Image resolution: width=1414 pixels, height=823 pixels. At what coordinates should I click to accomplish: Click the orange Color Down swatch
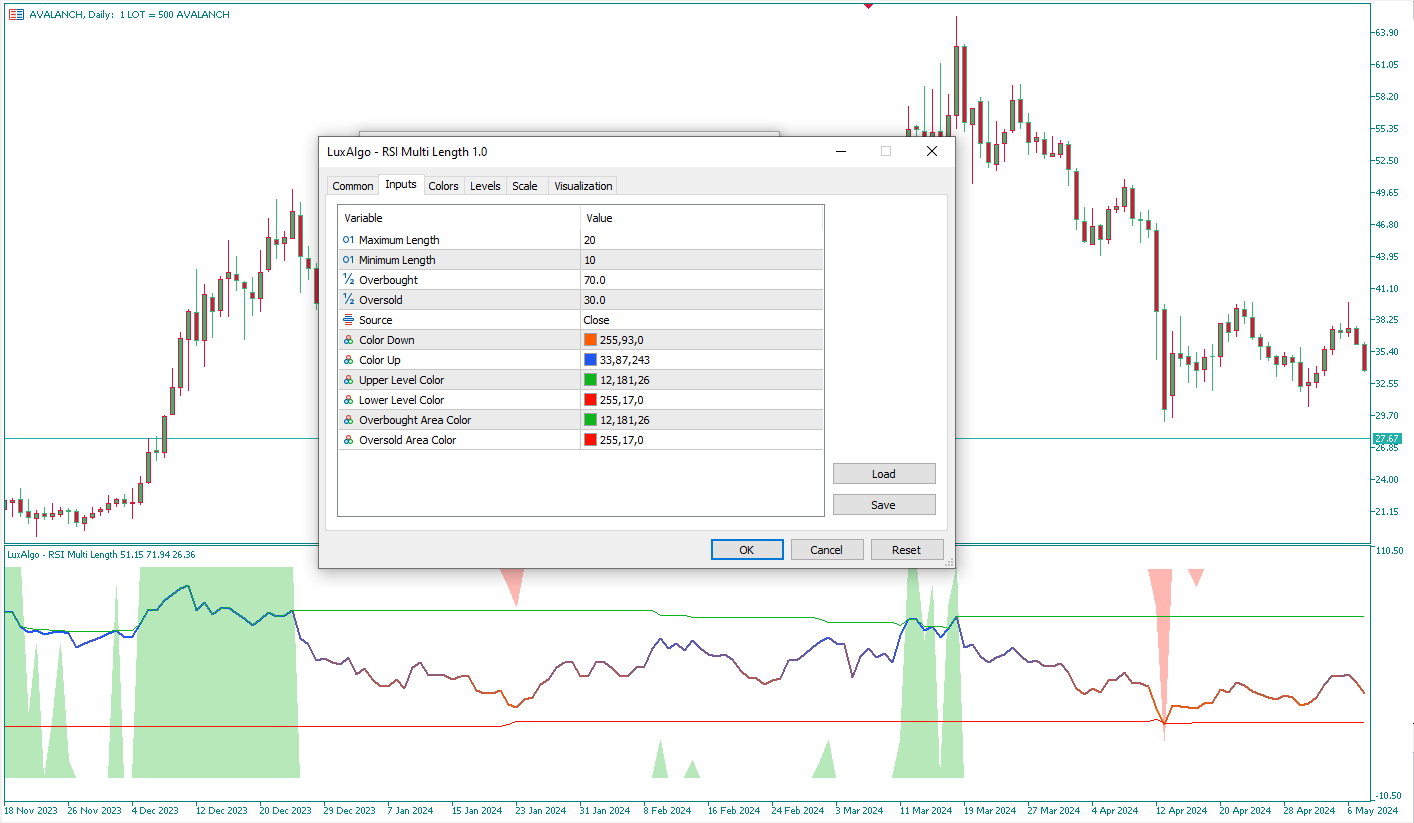click(590, 340)
